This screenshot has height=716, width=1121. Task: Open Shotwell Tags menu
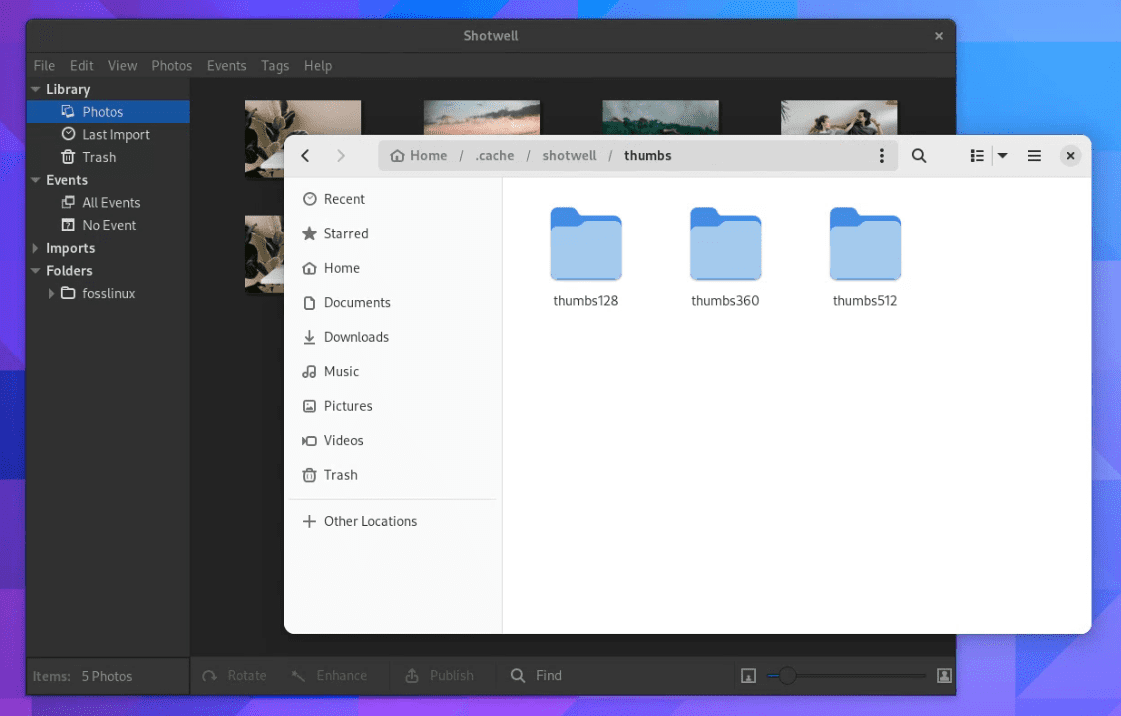tap(275, 66)
